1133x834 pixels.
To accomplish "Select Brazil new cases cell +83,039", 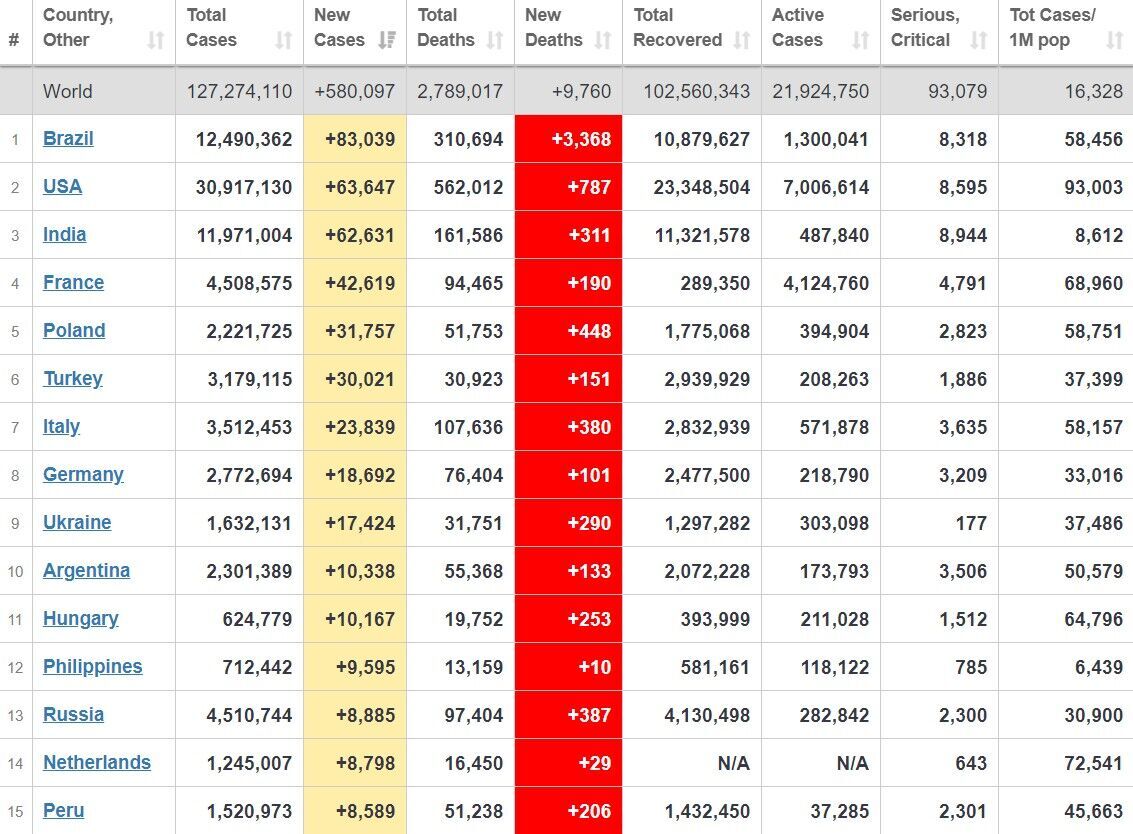I will coord(355,139).
